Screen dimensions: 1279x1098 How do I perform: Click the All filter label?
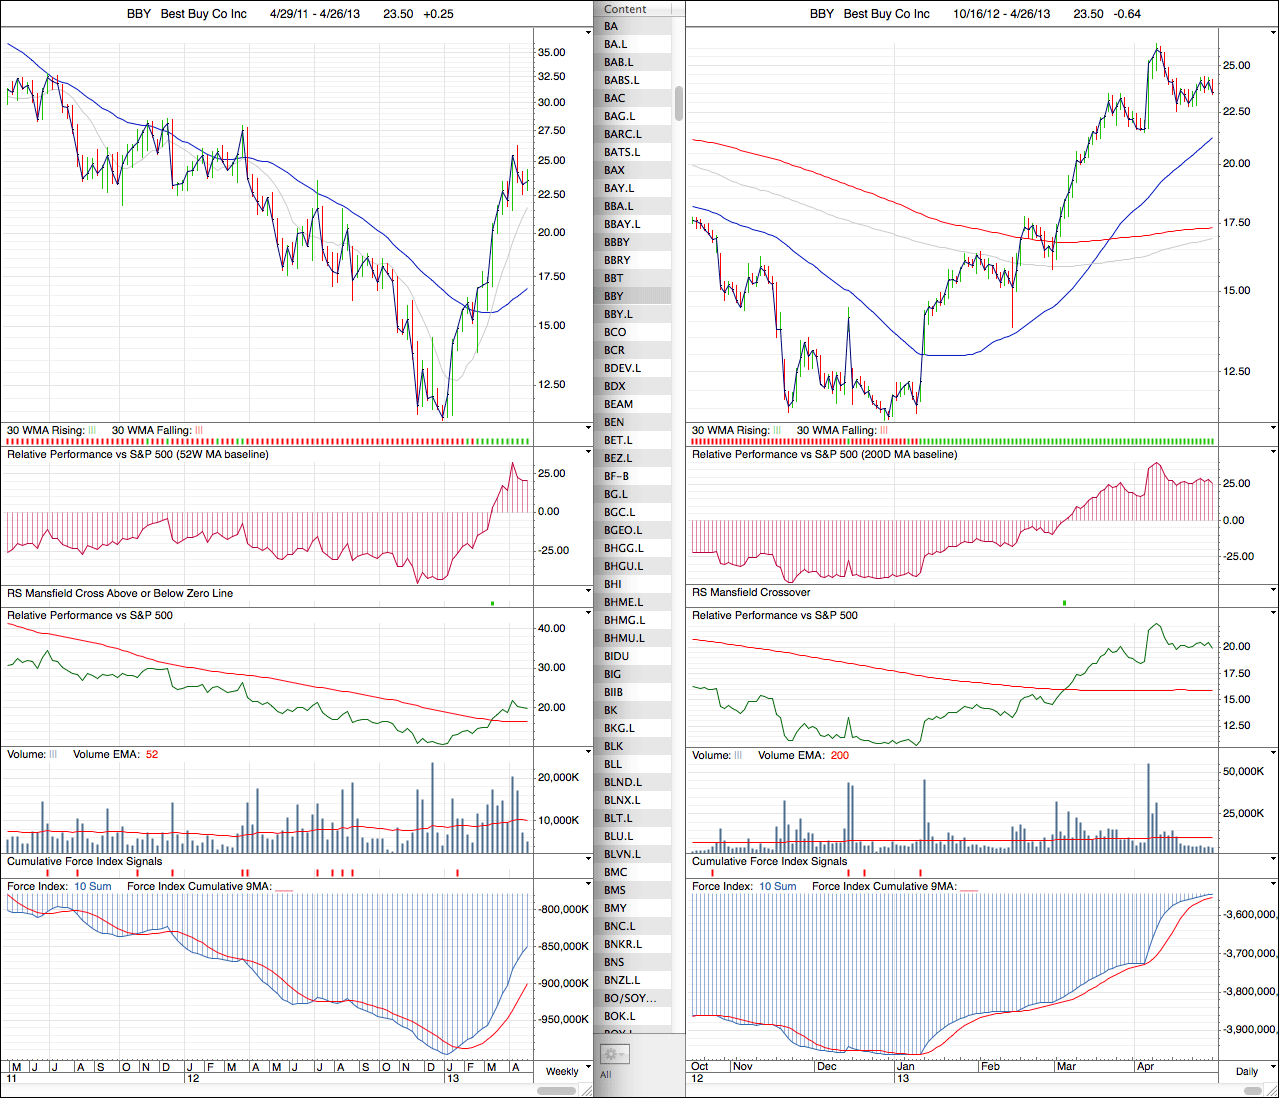coord(605,1074)
